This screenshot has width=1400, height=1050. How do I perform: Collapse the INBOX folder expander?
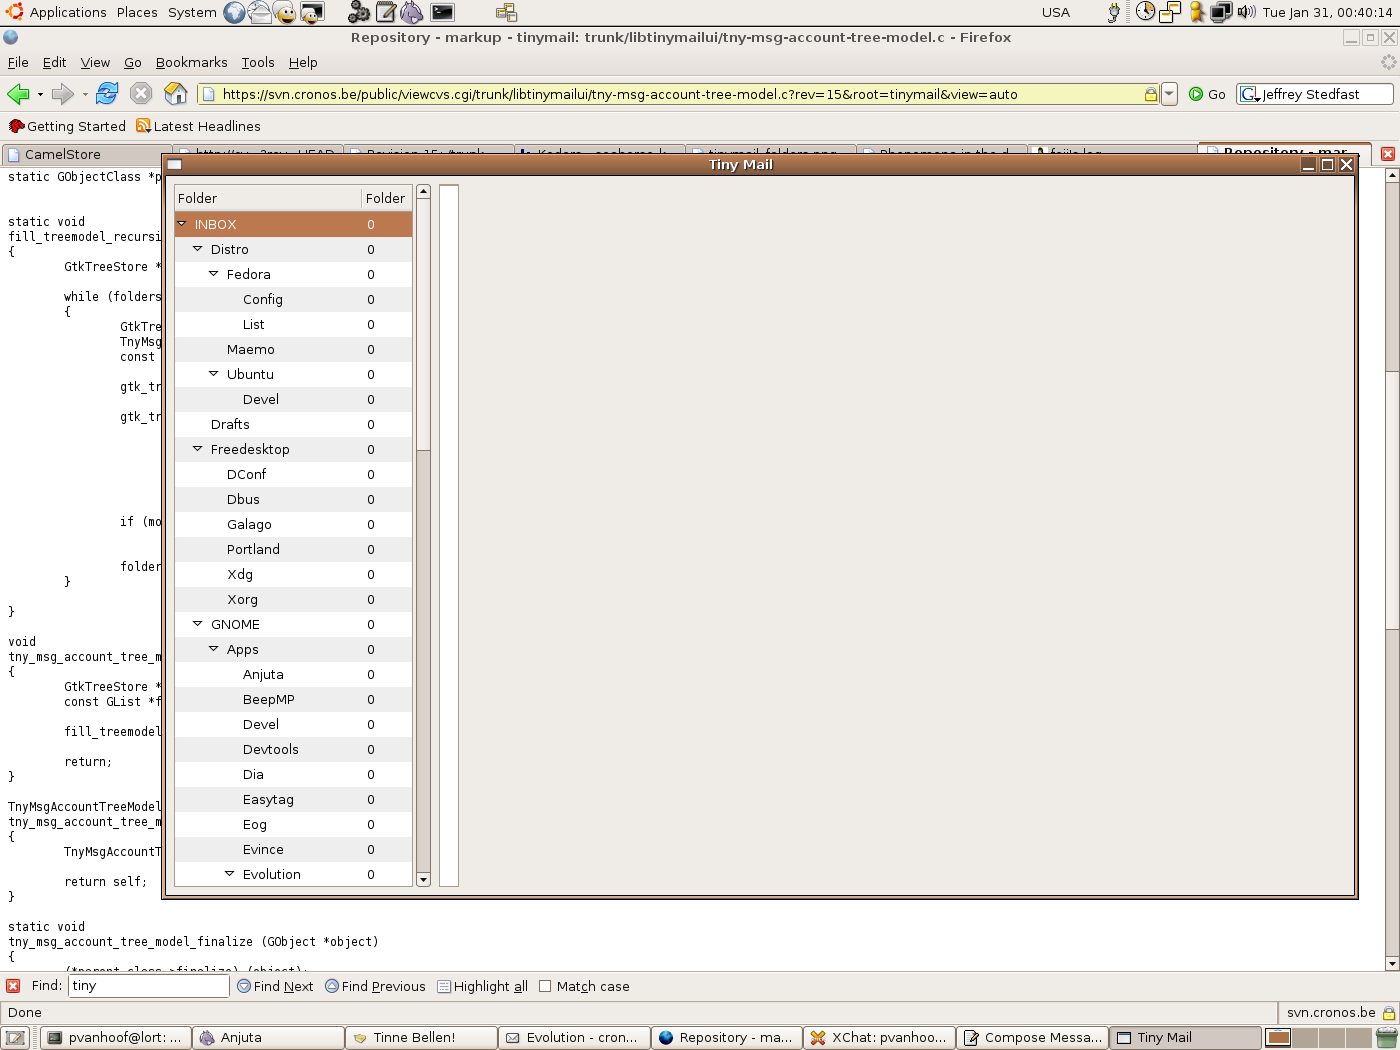[182, 224]
